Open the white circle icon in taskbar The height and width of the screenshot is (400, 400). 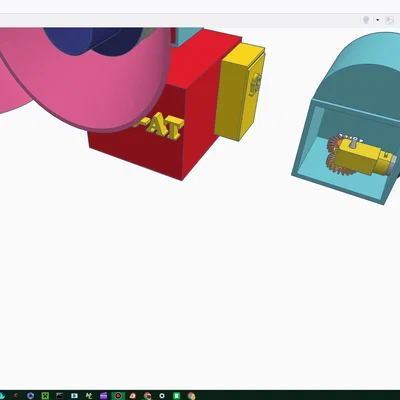click(162, 396)
